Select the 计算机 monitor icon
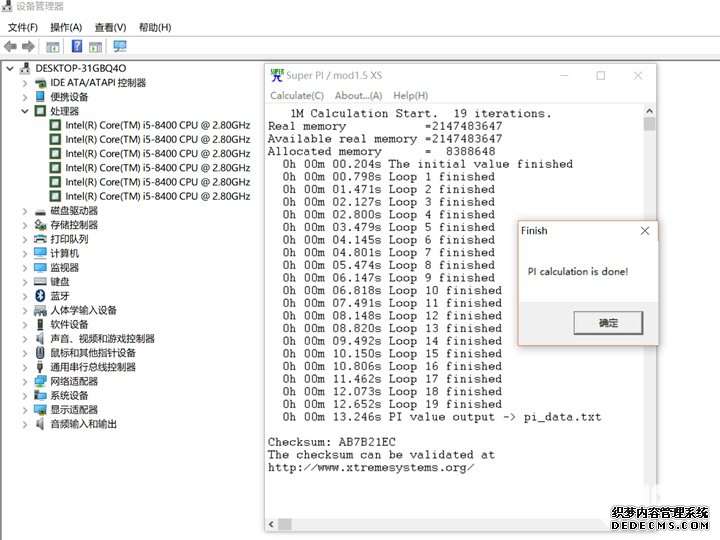 coord(40,253)
